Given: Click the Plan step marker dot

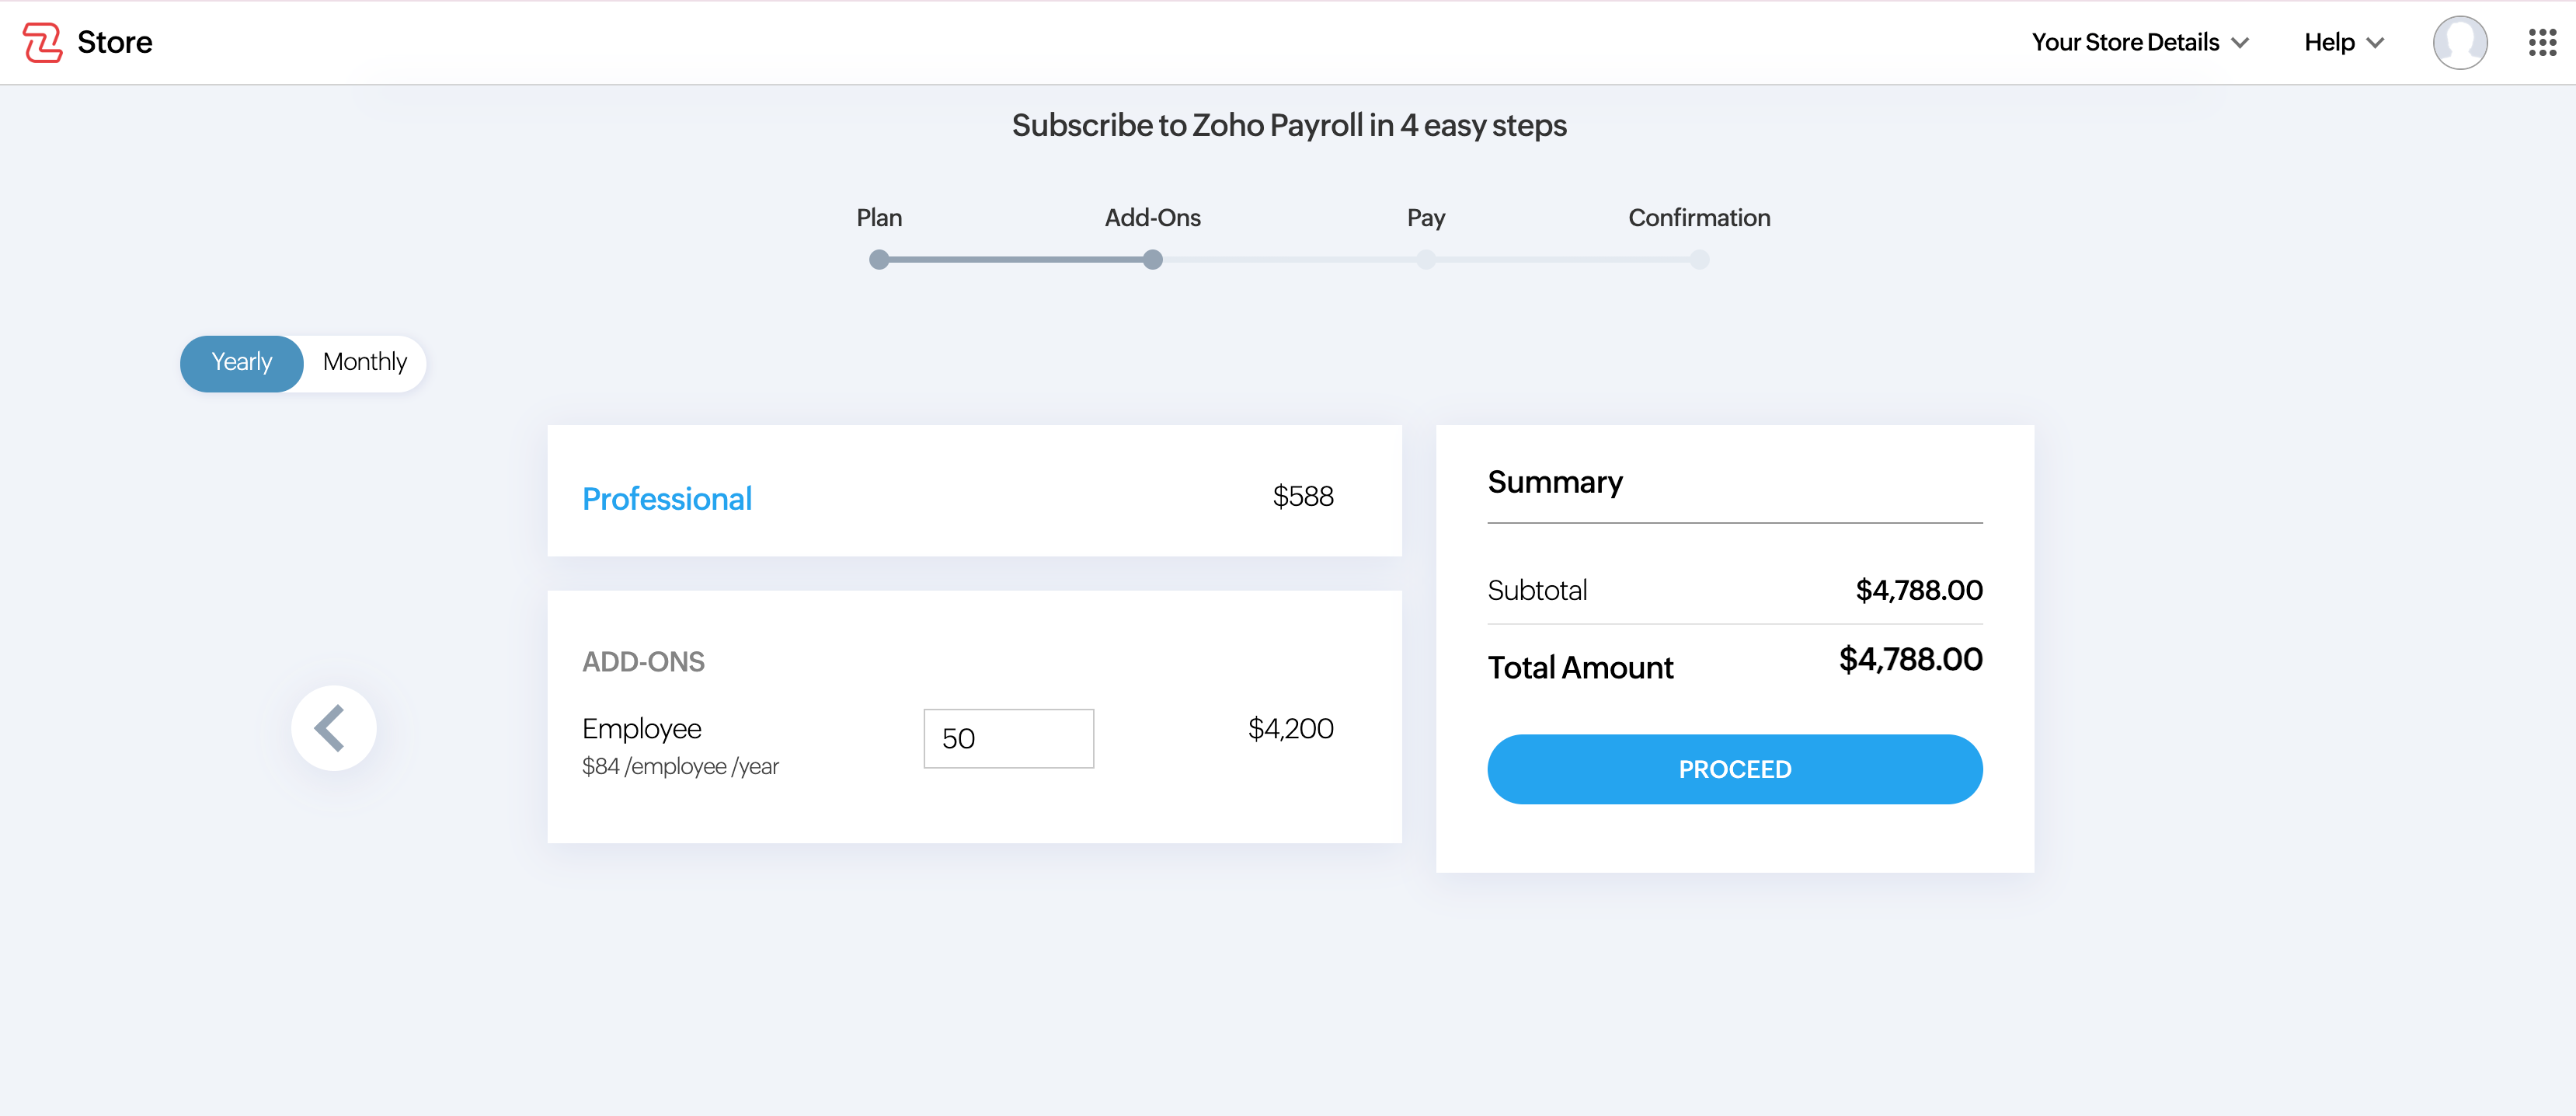Looking at the screenshot, I should 879,259.
